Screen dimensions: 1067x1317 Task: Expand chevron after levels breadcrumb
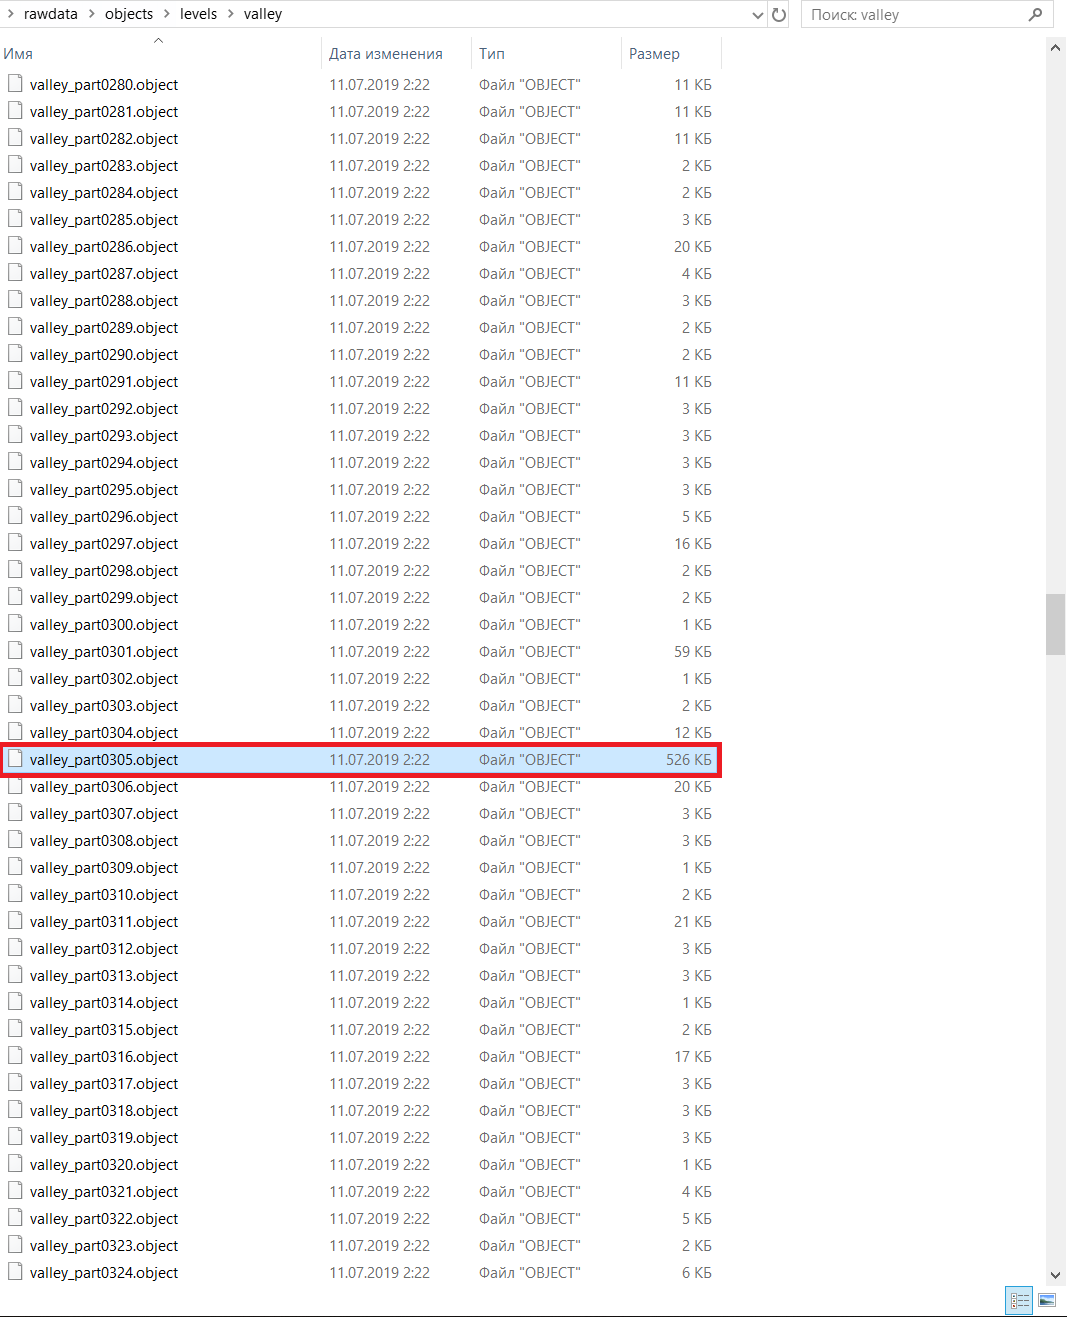click(x=230, y=14)
